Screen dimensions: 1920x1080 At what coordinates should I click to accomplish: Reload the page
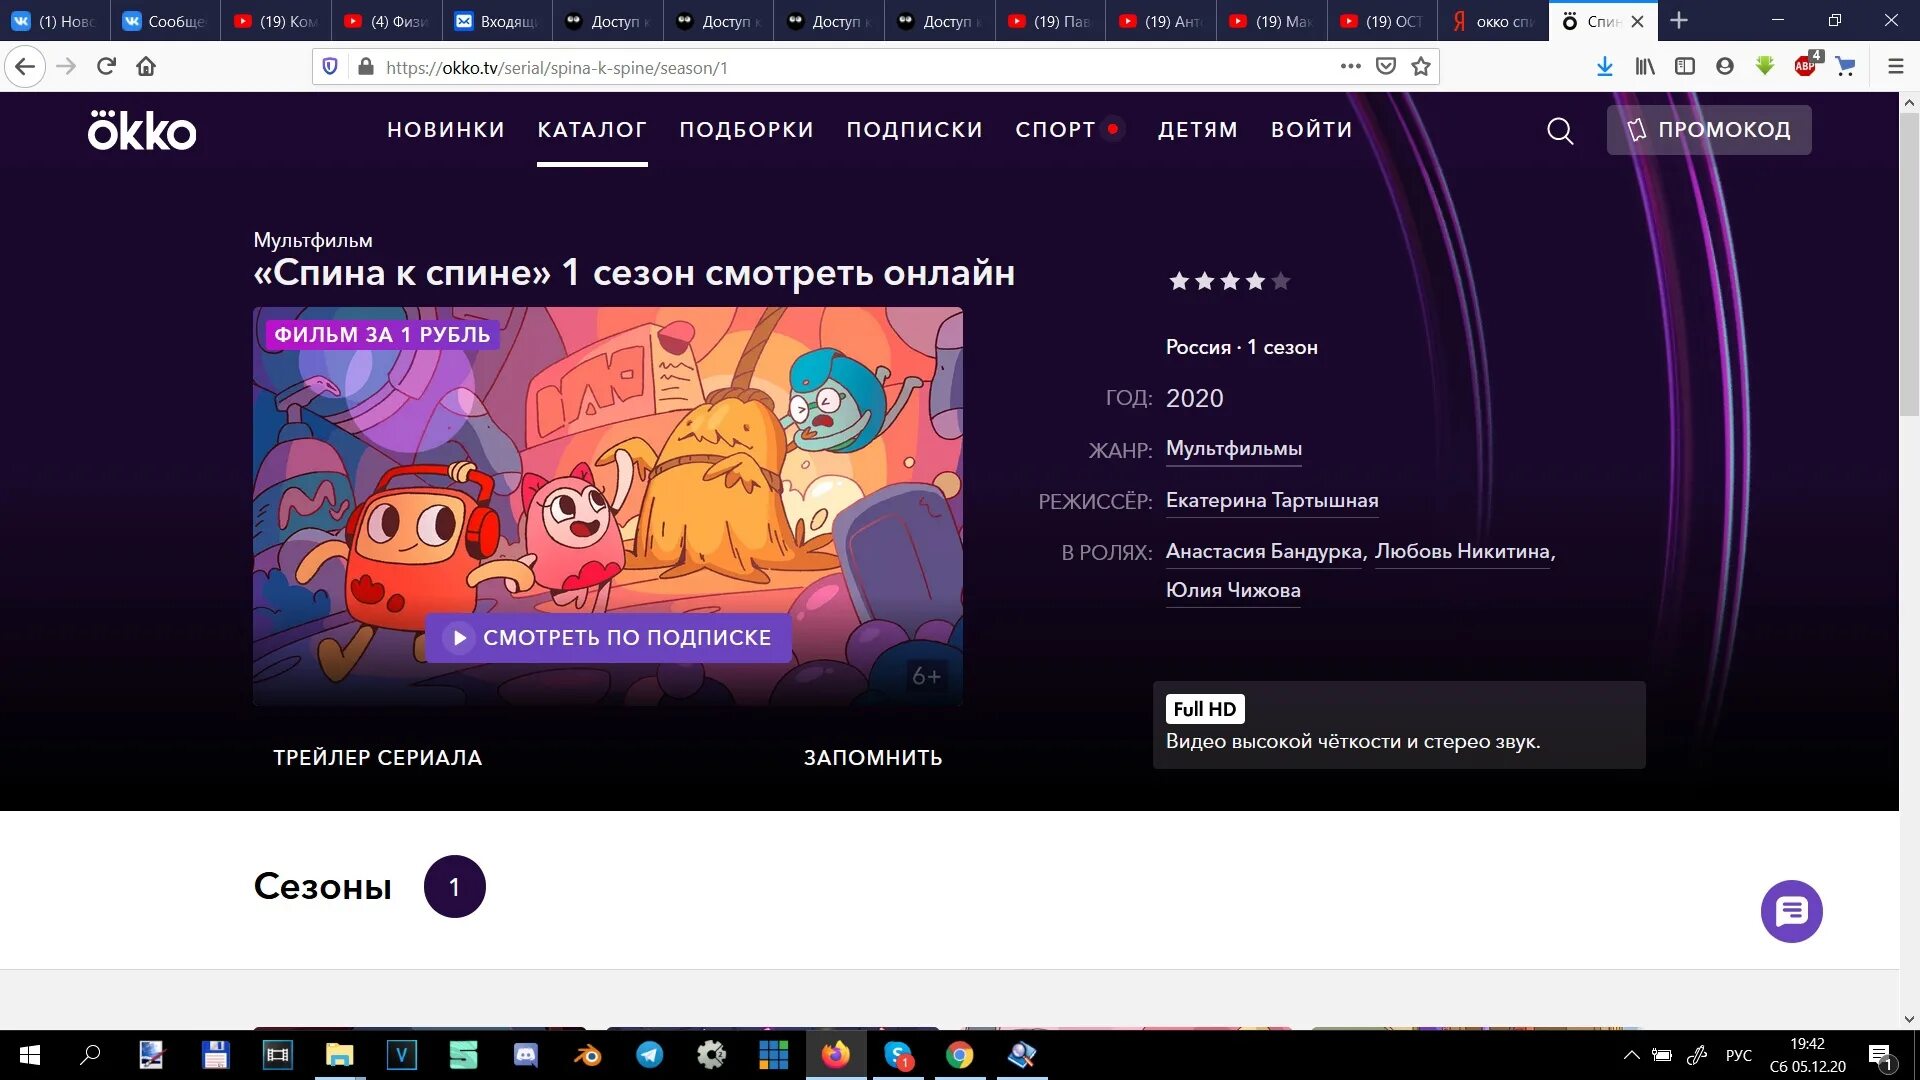pyautogui.click(x=106, y=67)
